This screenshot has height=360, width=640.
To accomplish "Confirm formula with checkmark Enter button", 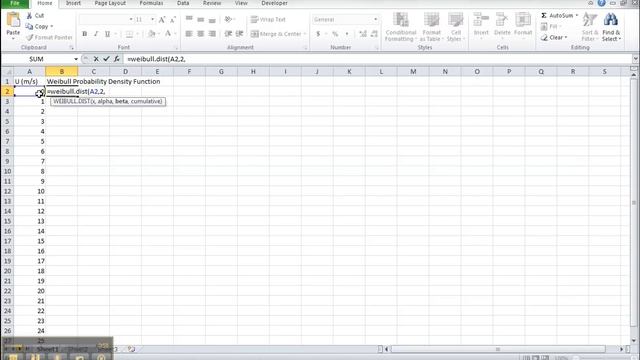I will pos(107,59).
